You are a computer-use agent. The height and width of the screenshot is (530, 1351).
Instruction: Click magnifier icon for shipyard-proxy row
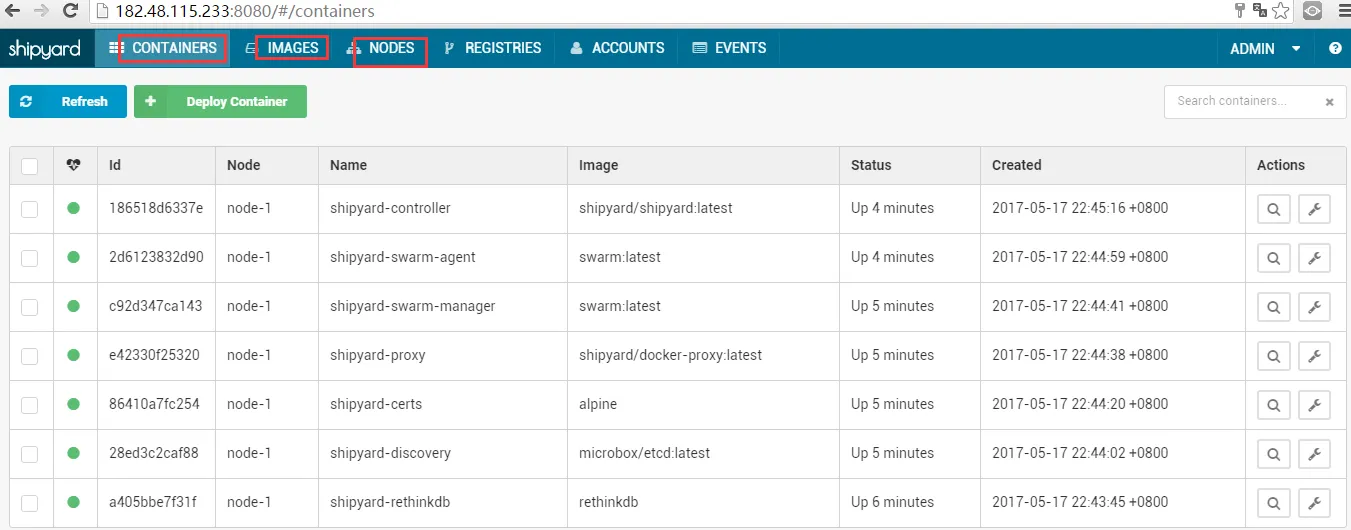pyautogui.click(x=1273, y=356)
